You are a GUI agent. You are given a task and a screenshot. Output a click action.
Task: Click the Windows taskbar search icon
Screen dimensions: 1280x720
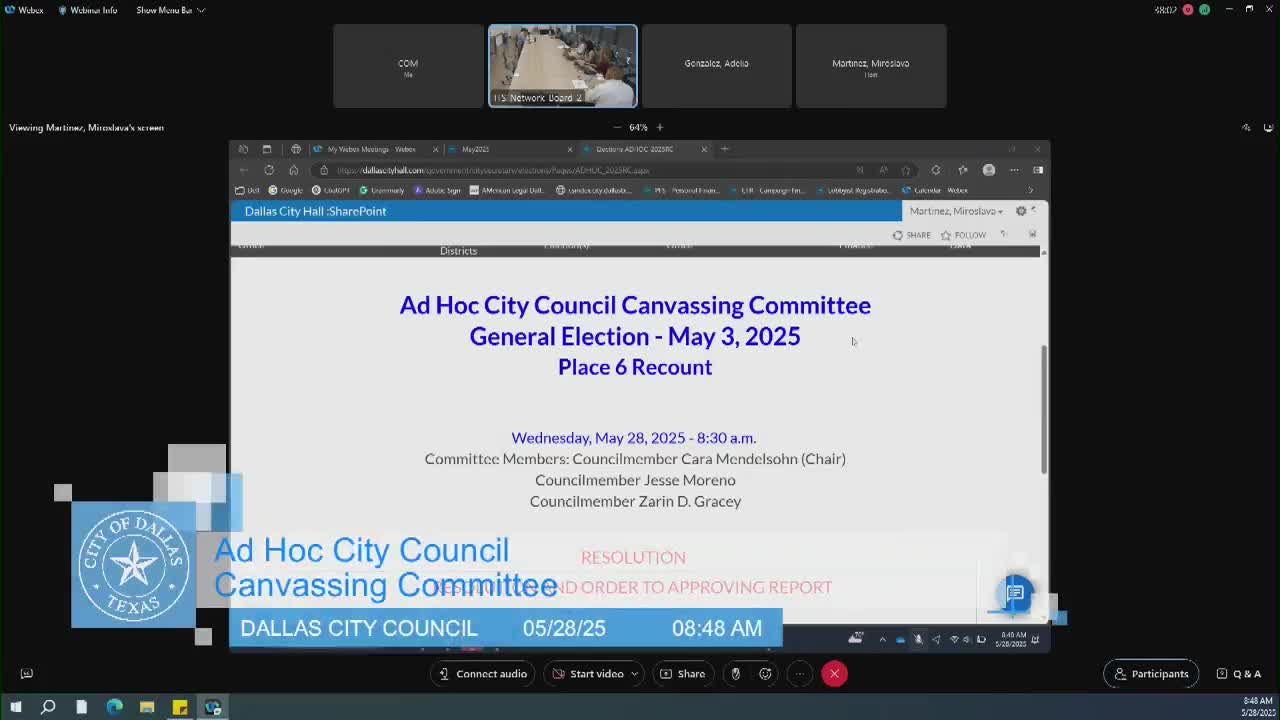[x=48, y=708]
